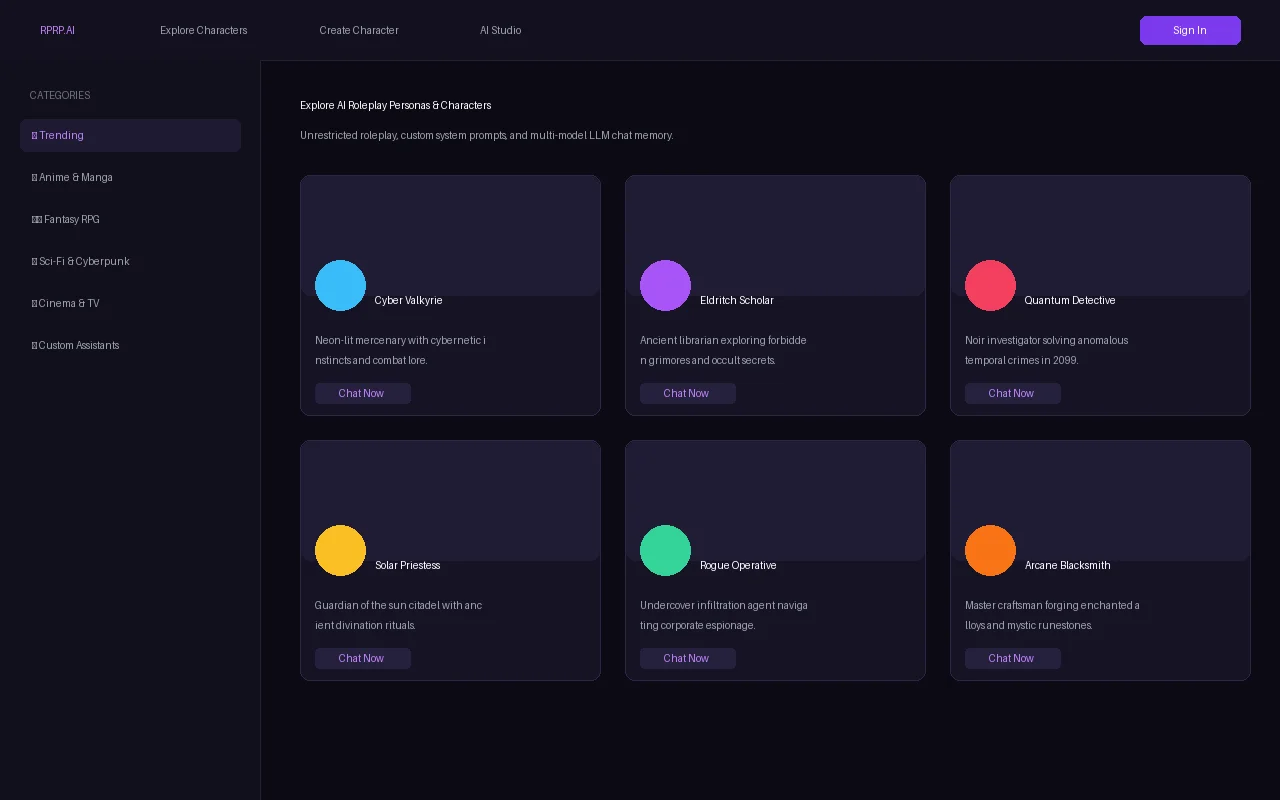This screenshot has height=800, width=1280.
Task: Click Chat Now on Rogue Operative card
Action: [x=687, y=658]
